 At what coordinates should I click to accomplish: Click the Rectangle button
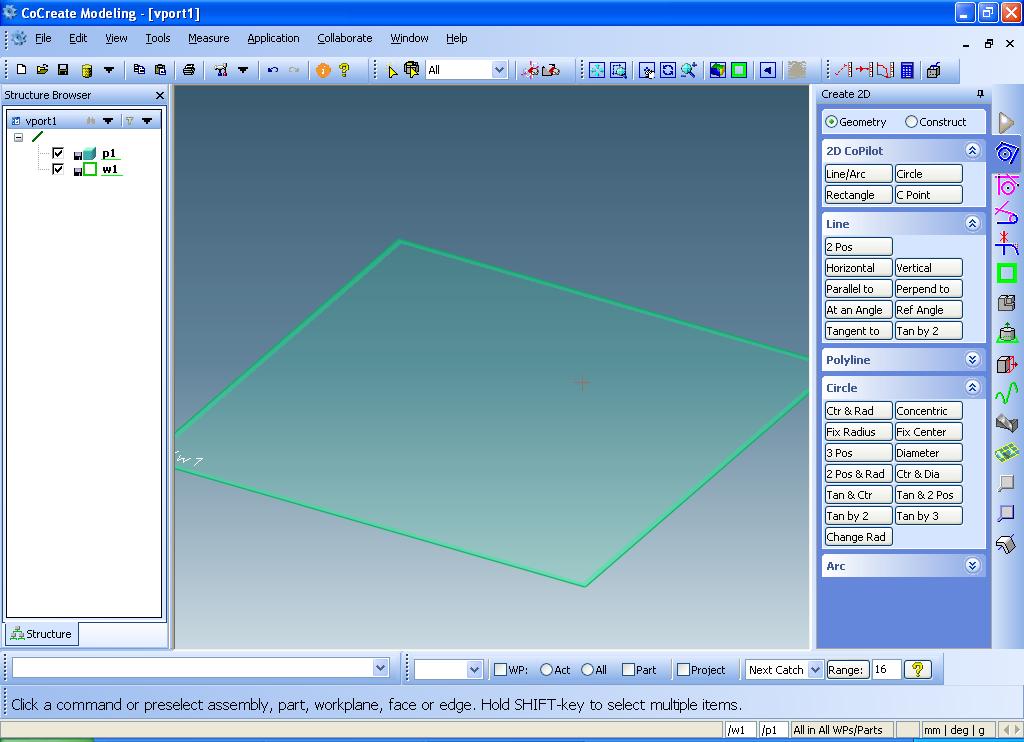pos(858,195)
